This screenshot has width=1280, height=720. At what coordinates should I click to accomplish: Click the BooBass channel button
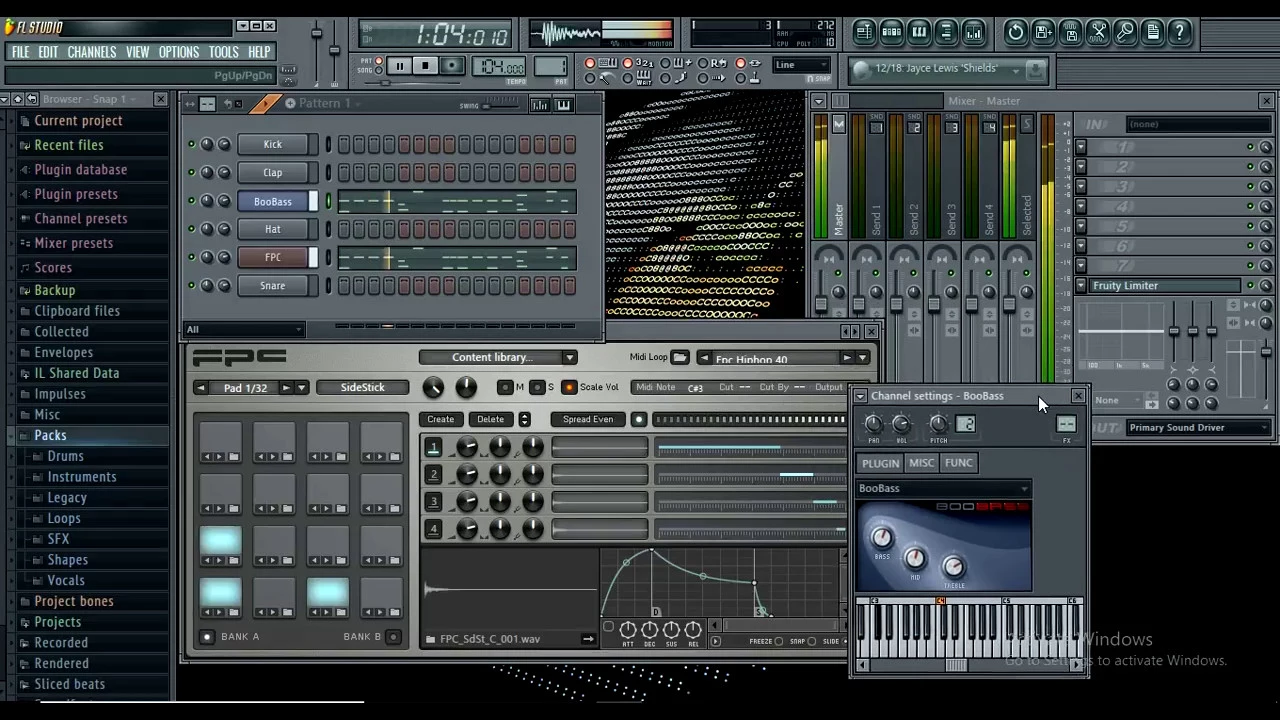[x=272, y=201]
